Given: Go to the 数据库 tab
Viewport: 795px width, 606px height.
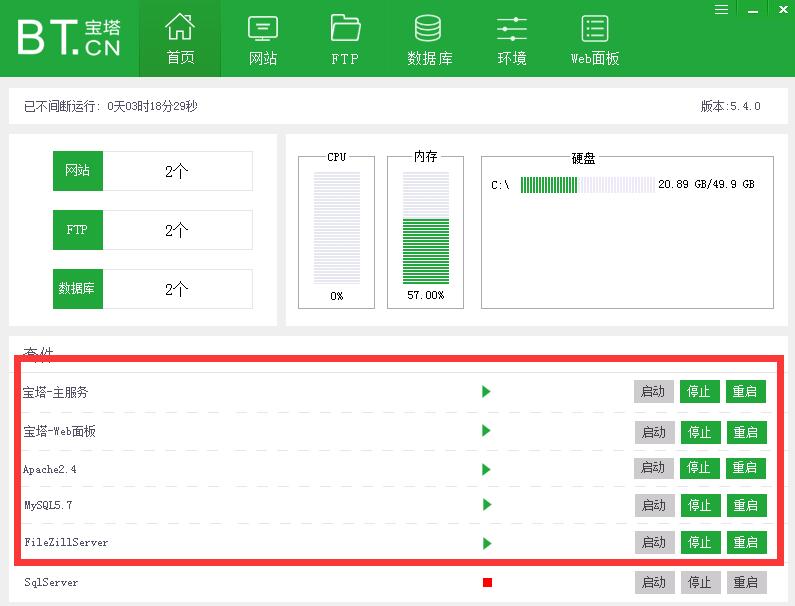Looking at the screenshot, I should pos(429,39).
